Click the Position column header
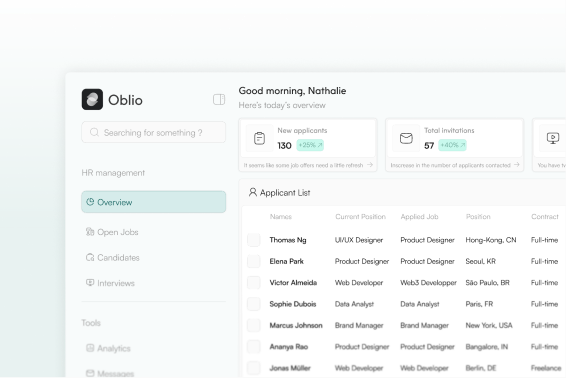This screenshot has width=566, height=378. point(478,217)
